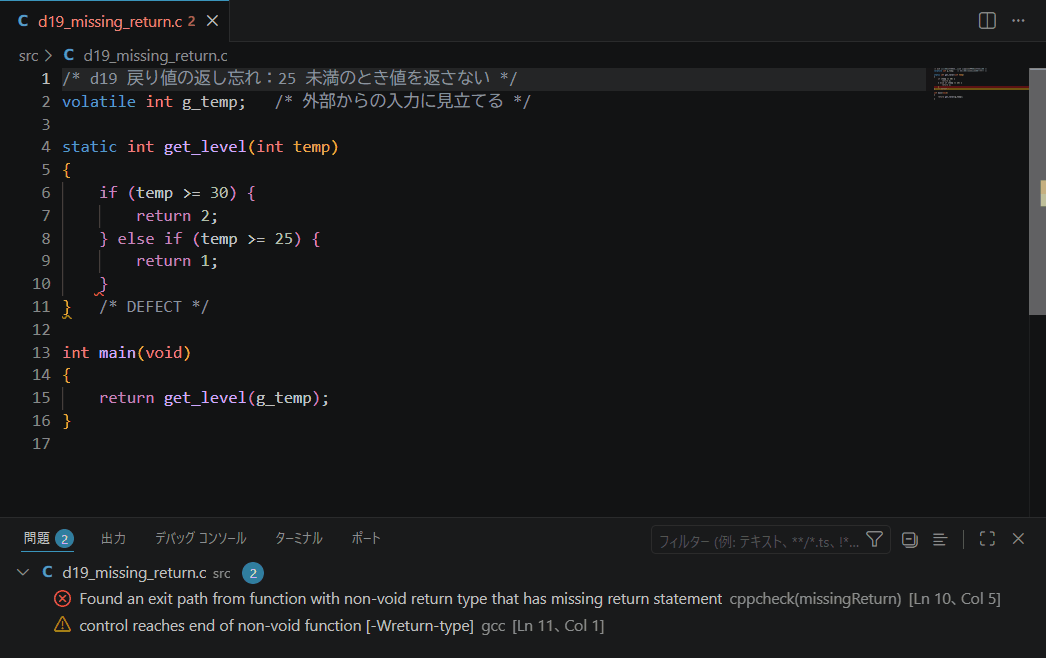1046x658 pixels.
Task: Switch to the ポート tab
Action: pos(366,538)
